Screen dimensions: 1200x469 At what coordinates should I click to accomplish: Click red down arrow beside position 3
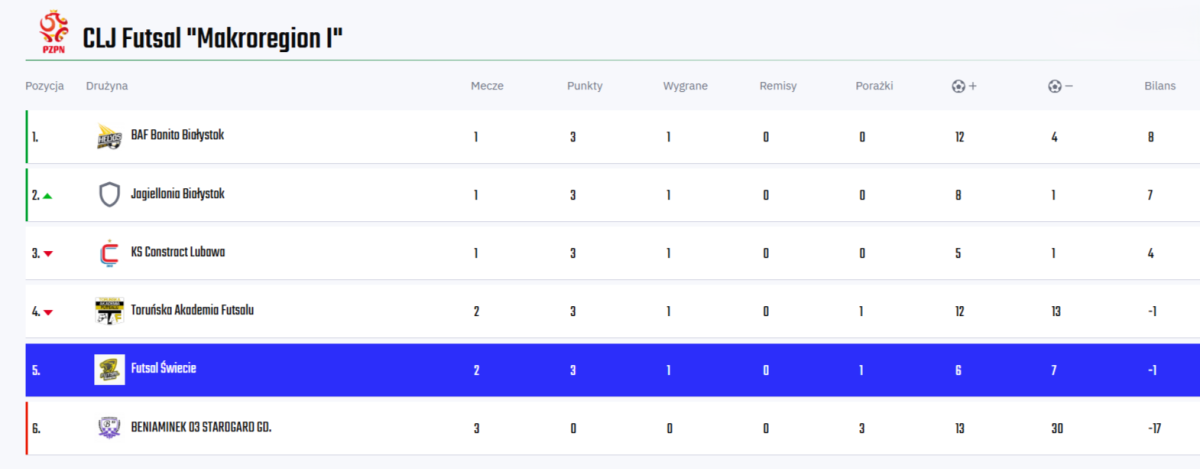[x=47, y=254]
